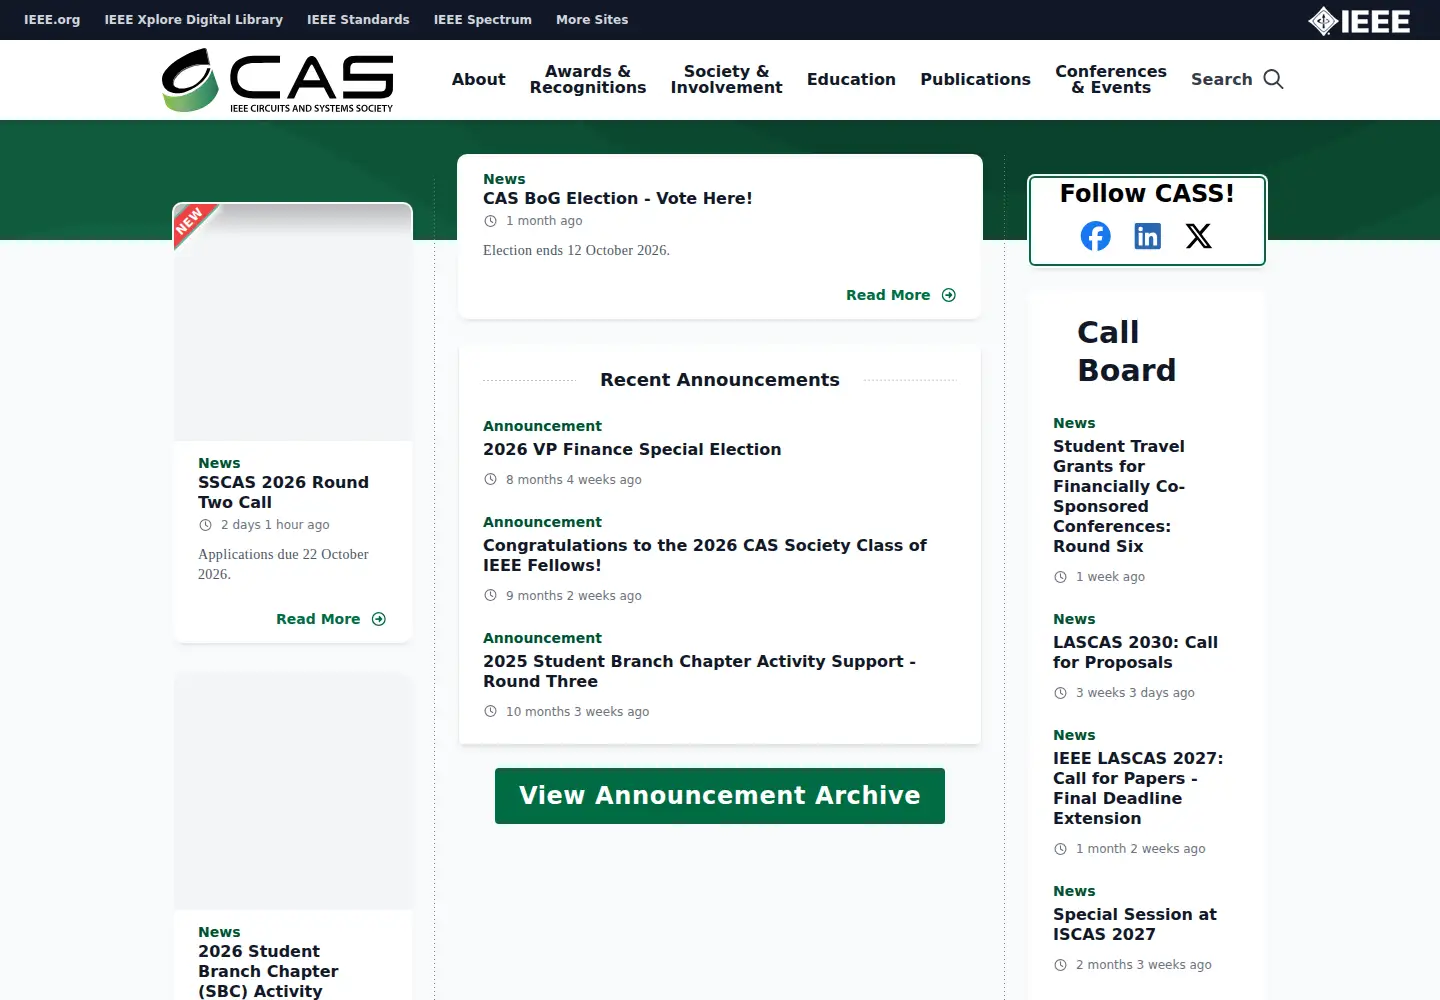Open Special Session at ISCAS 2027
Image resolution: width=1440 pixels, height=1000 pixels.
[1135, 924]
